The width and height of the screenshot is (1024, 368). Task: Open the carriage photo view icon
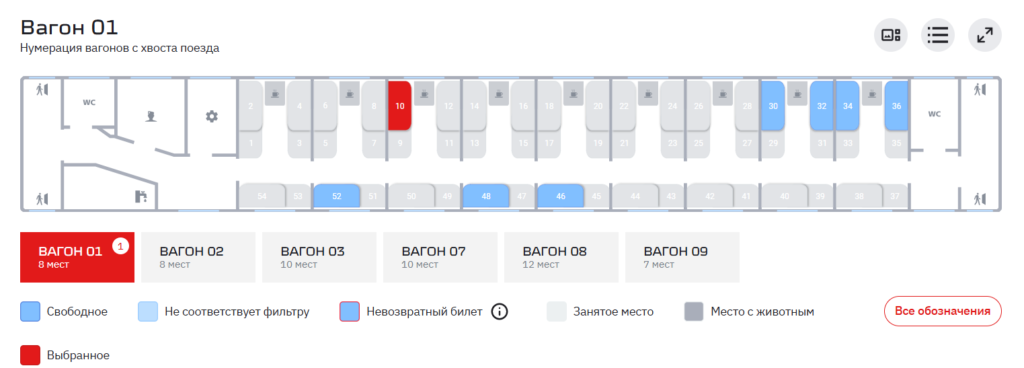(x=891, y=35)
